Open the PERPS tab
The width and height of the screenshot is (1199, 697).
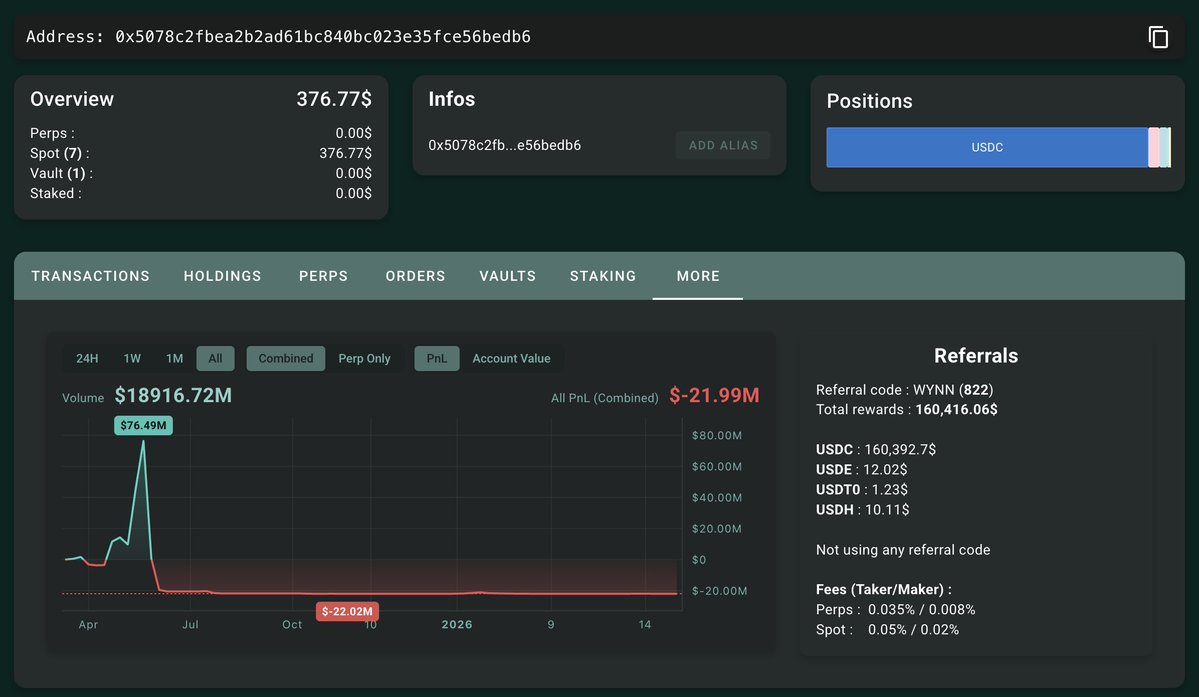[324, 276]
